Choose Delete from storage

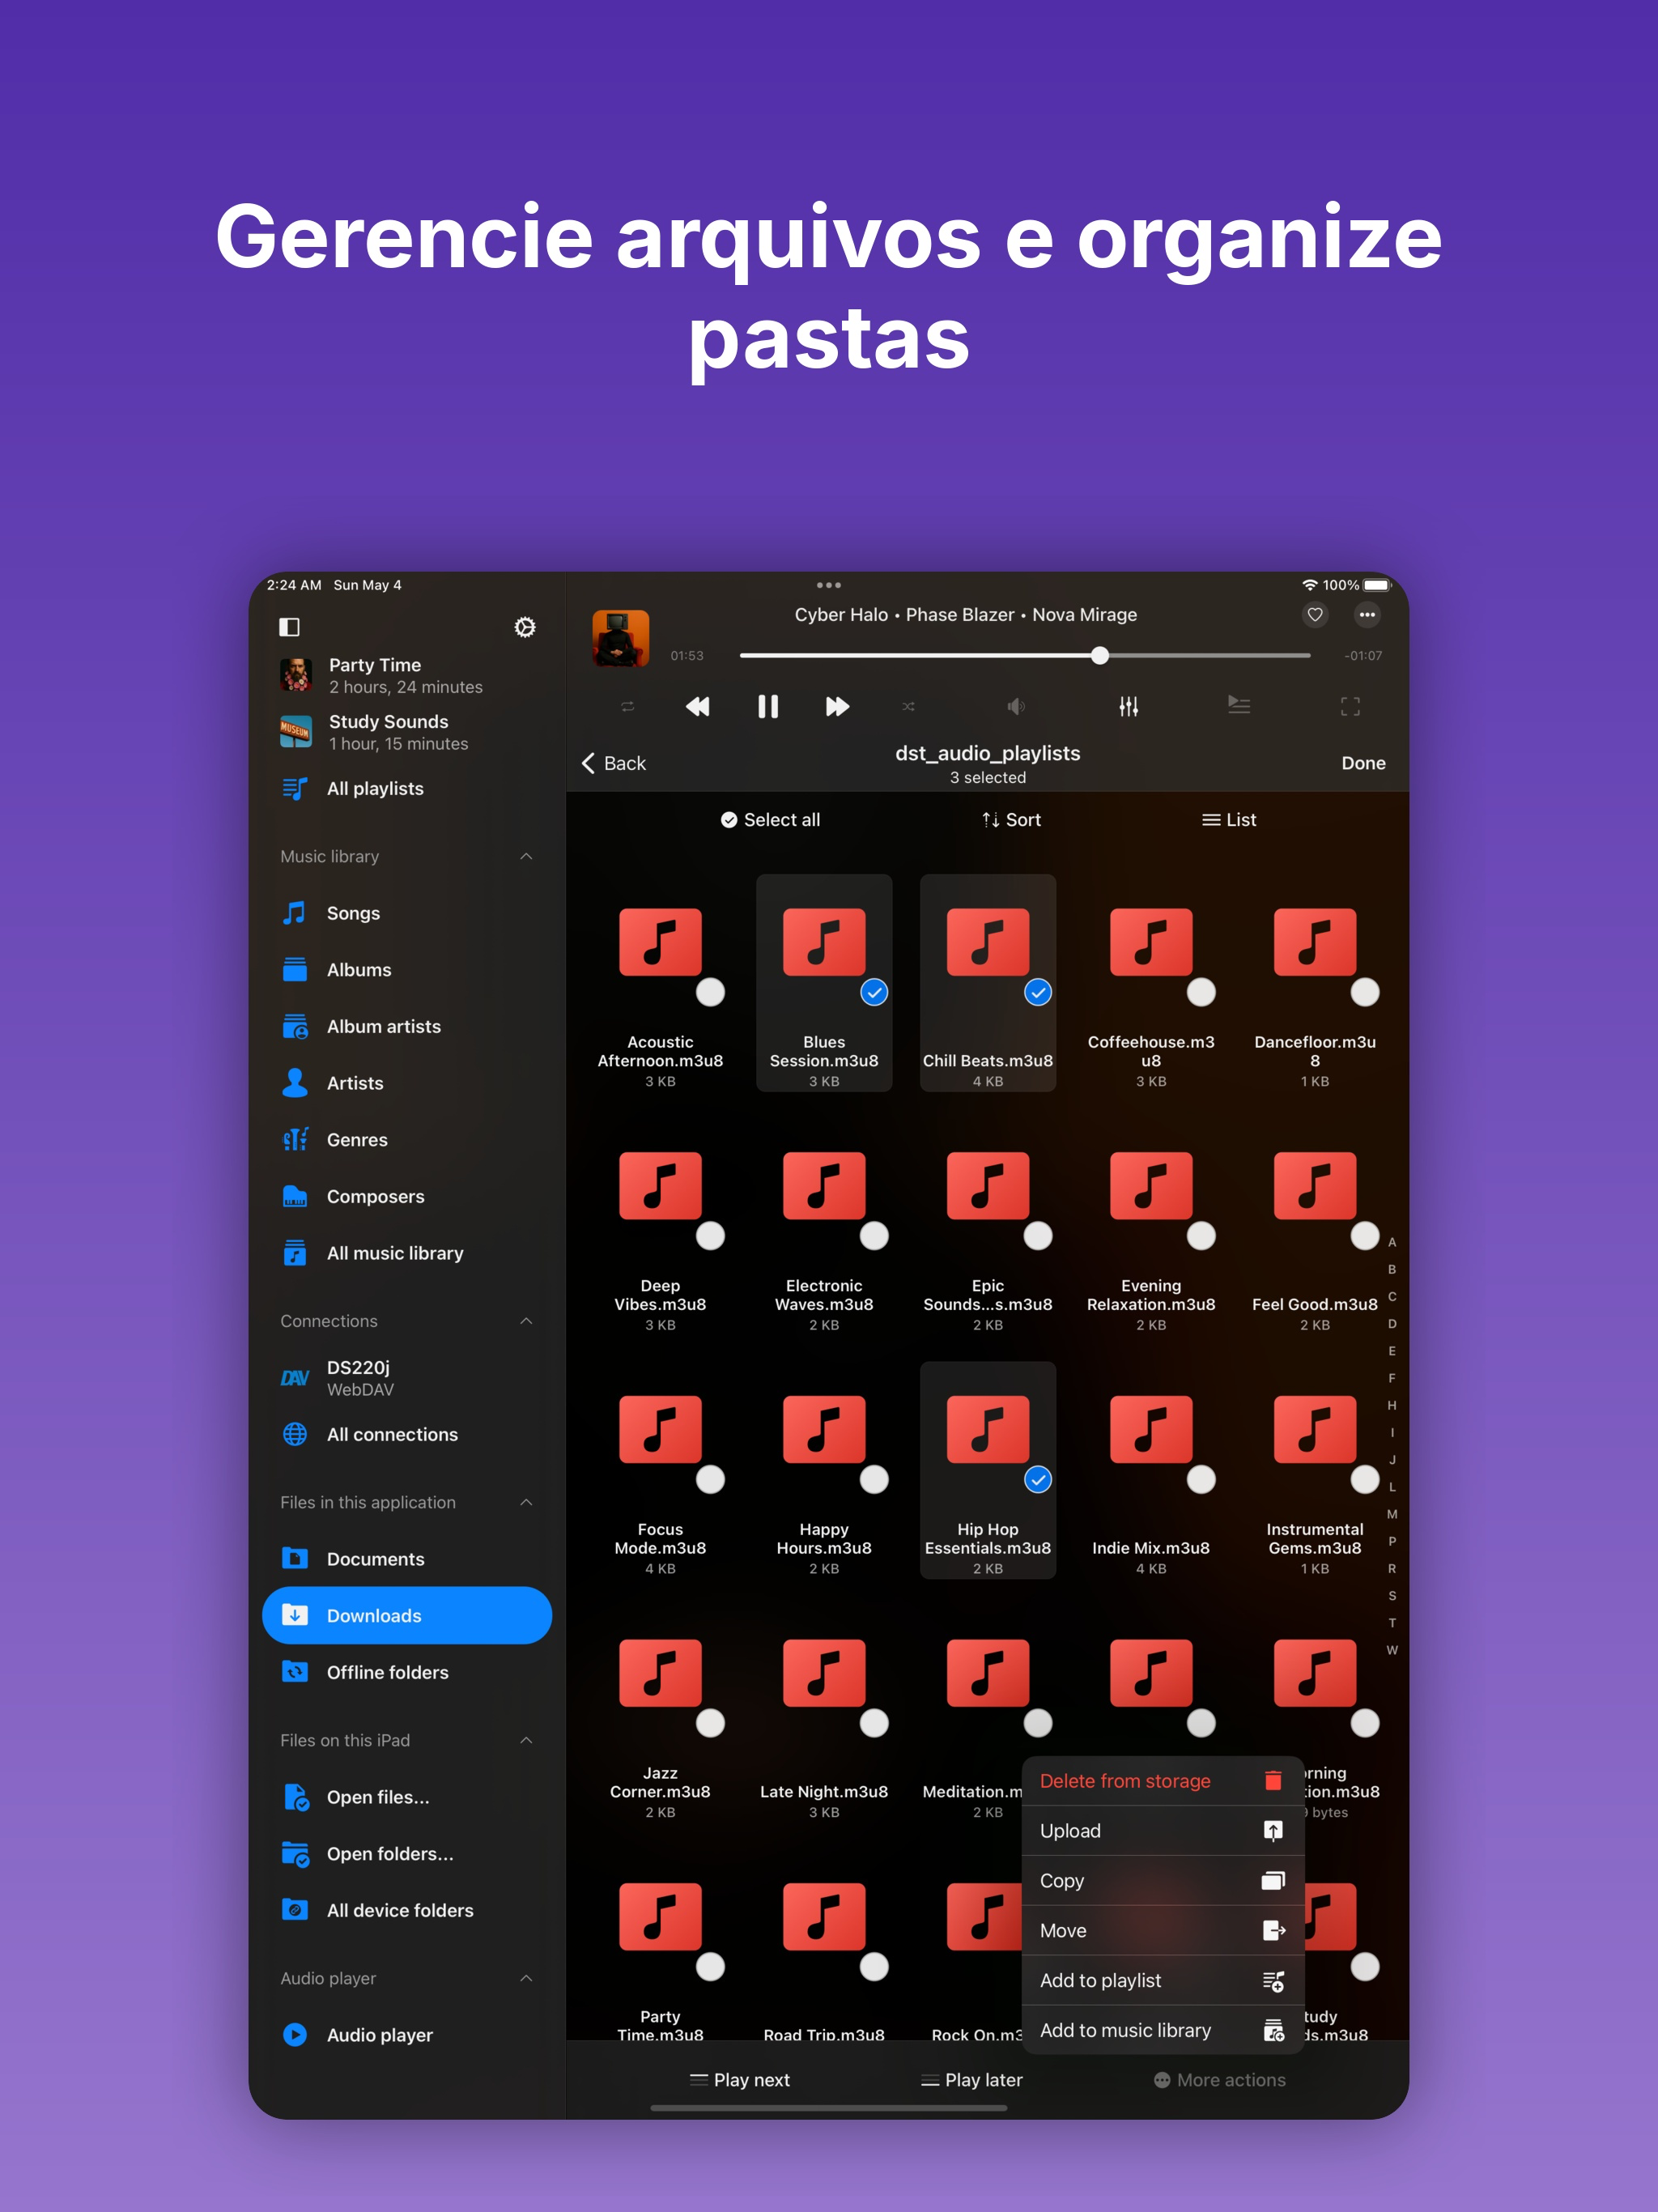[x=1162, y=1781]
